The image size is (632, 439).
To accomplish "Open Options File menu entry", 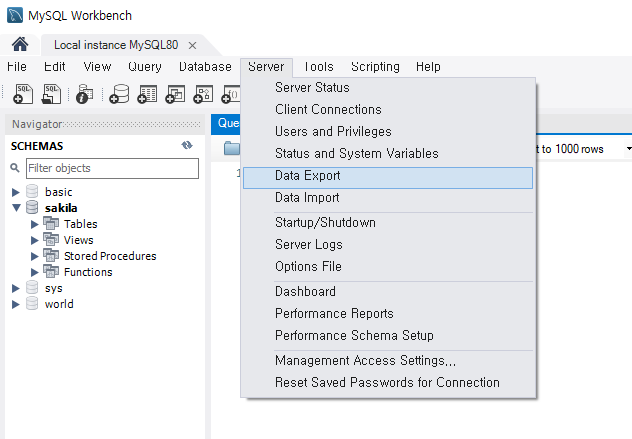I will coord(388,267).
